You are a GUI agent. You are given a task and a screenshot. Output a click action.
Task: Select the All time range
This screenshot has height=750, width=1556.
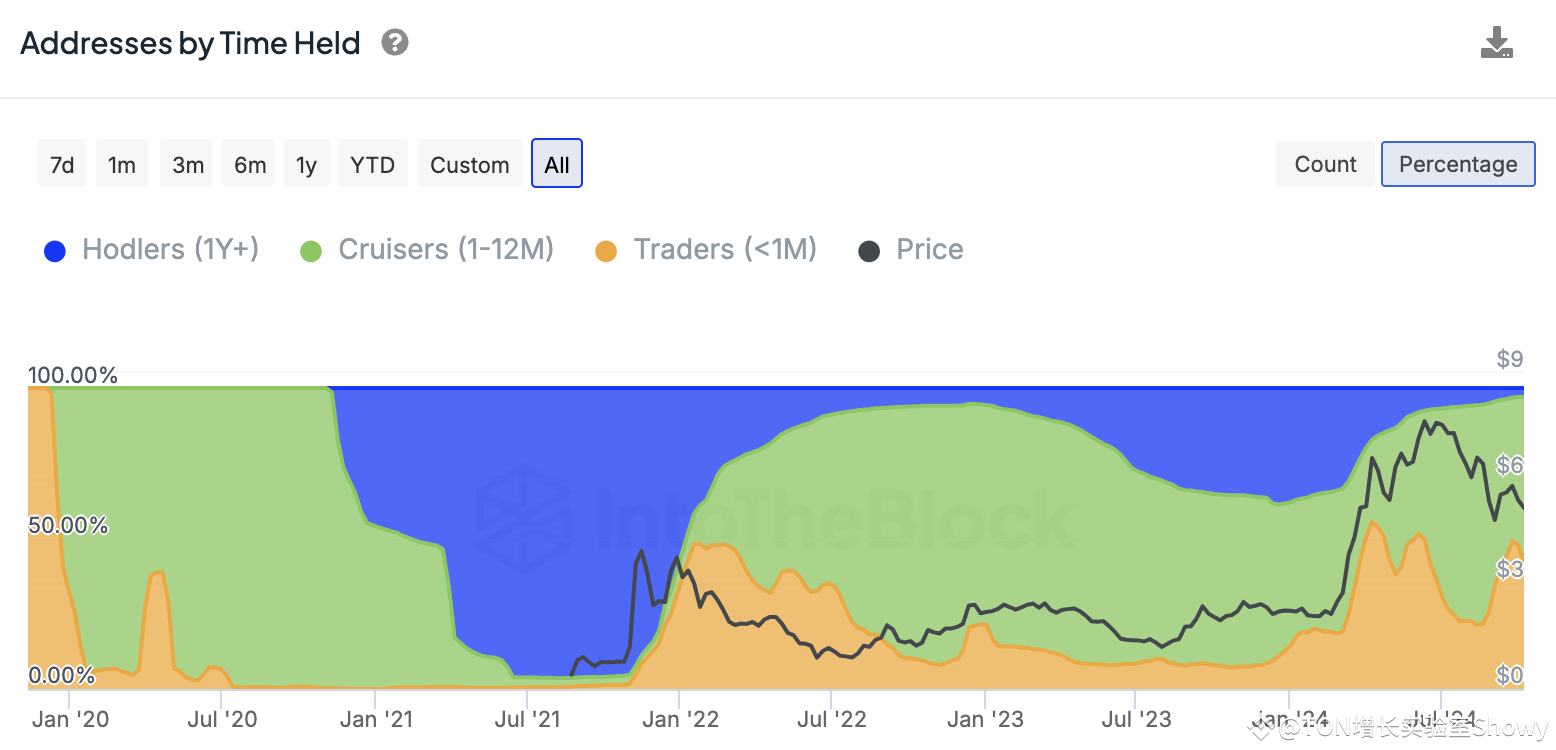pyautogui.click(x=557, y=164)
